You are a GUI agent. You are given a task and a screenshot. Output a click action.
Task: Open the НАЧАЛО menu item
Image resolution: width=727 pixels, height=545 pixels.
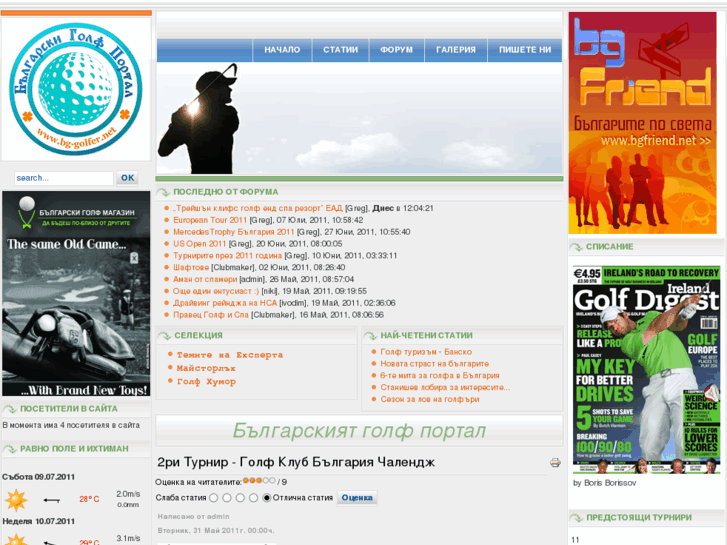[282, 50]
